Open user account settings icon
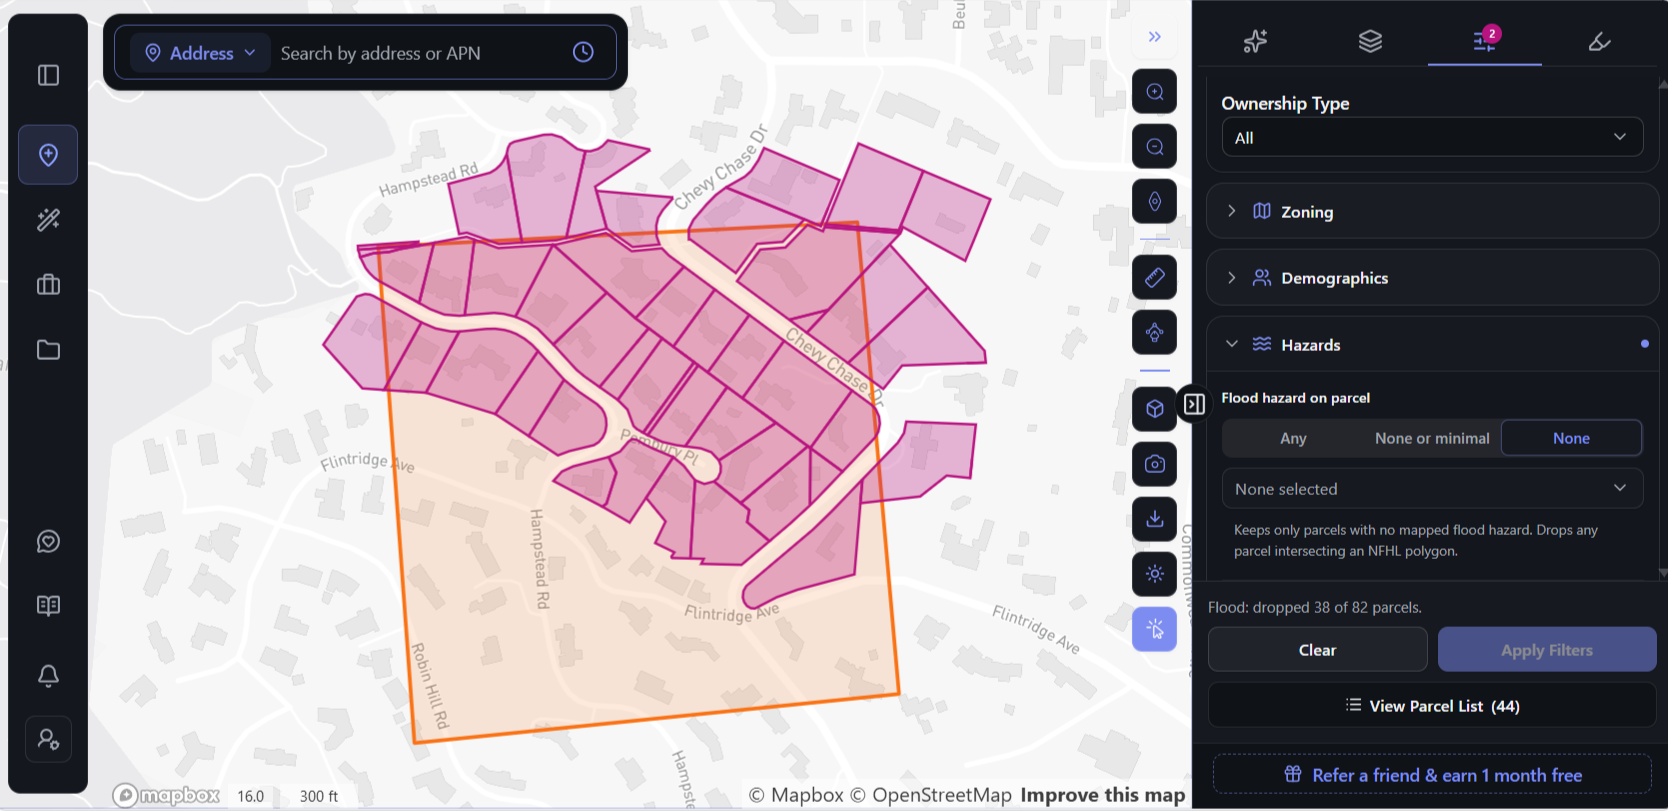 pos(48,740)
